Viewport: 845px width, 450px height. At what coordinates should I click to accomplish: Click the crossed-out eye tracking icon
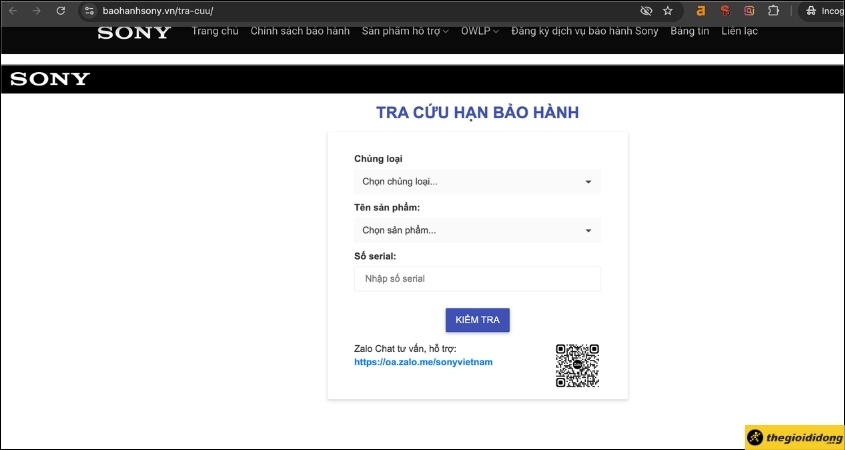click(x=646, y=11)
